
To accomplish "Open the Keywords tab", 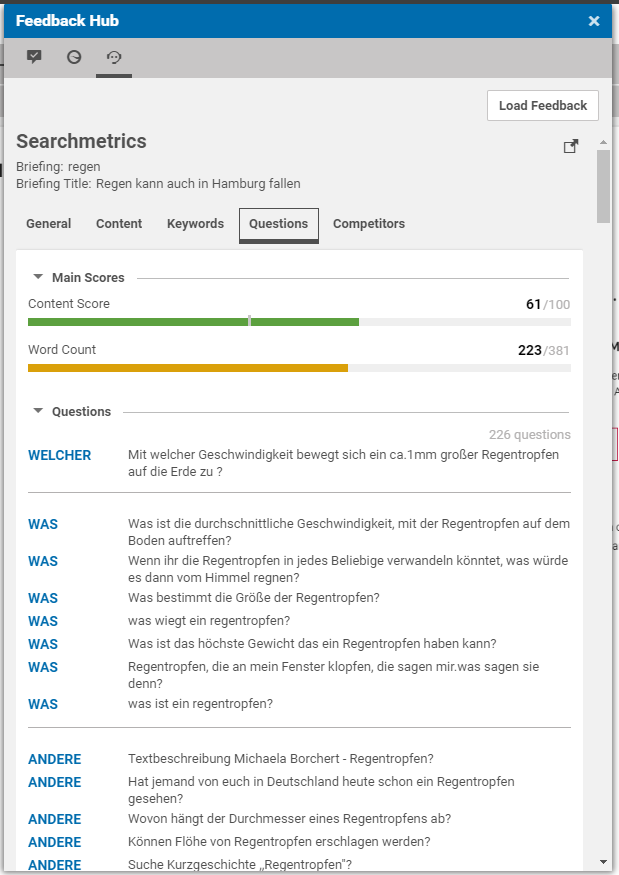I will [195, 224].
